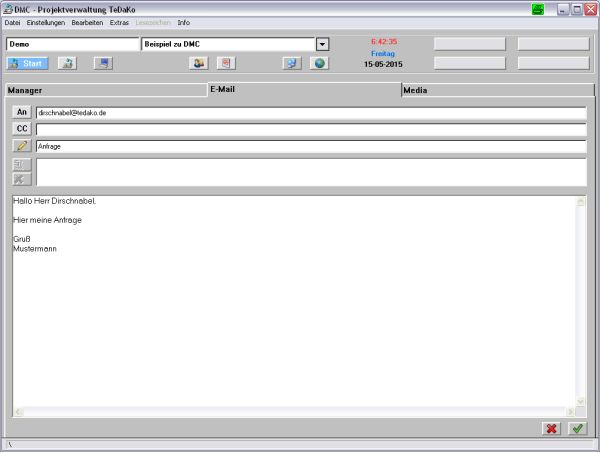Screen dimensions: 600x452
Task: Open the Einstellungen menu
Action: 46,22
